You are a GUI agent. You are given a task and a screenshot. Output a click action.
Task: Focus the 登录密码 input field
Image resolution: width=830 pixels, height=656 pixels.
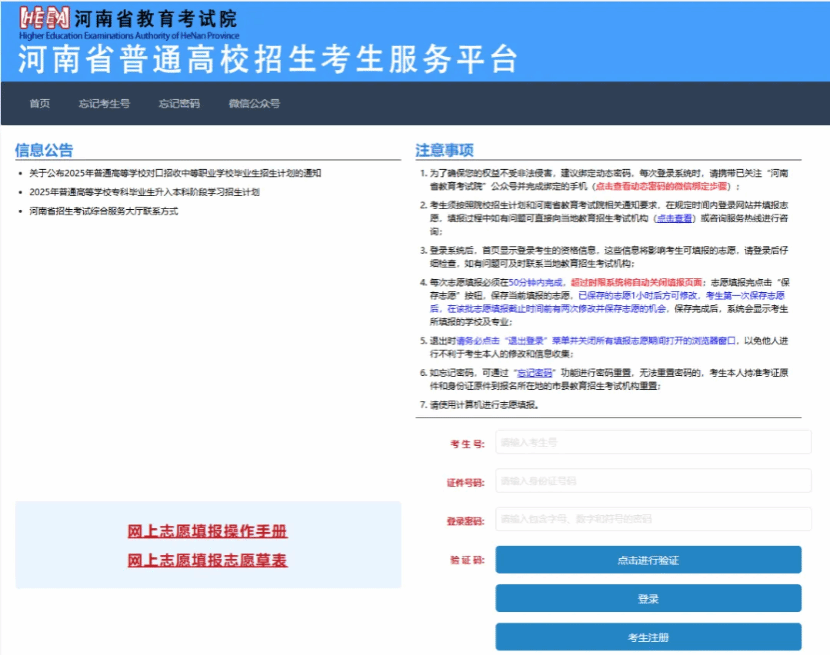[653, 520]
